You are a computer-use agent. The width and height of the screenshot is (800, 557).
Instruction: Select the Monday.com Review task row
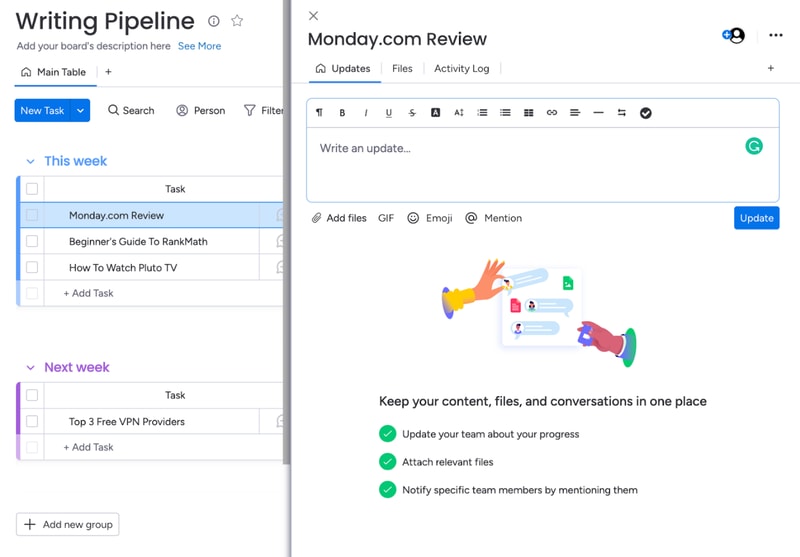point(152,215)
